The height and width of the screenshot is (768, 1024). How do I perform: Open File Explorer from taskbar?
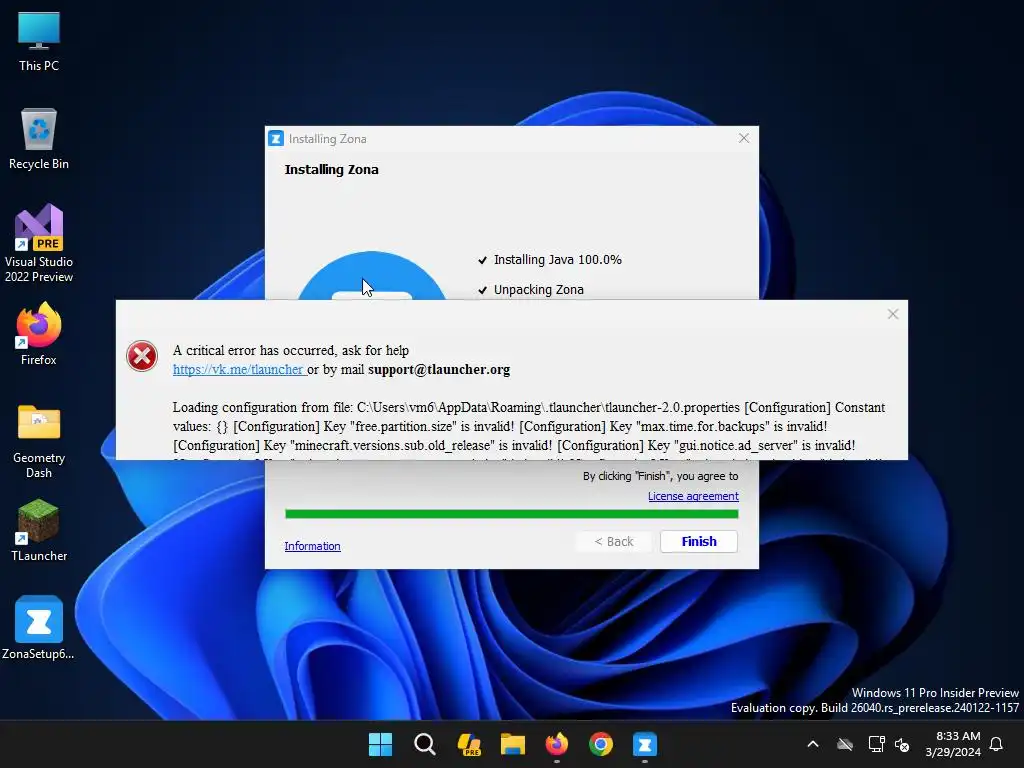[x=513, y=744]
